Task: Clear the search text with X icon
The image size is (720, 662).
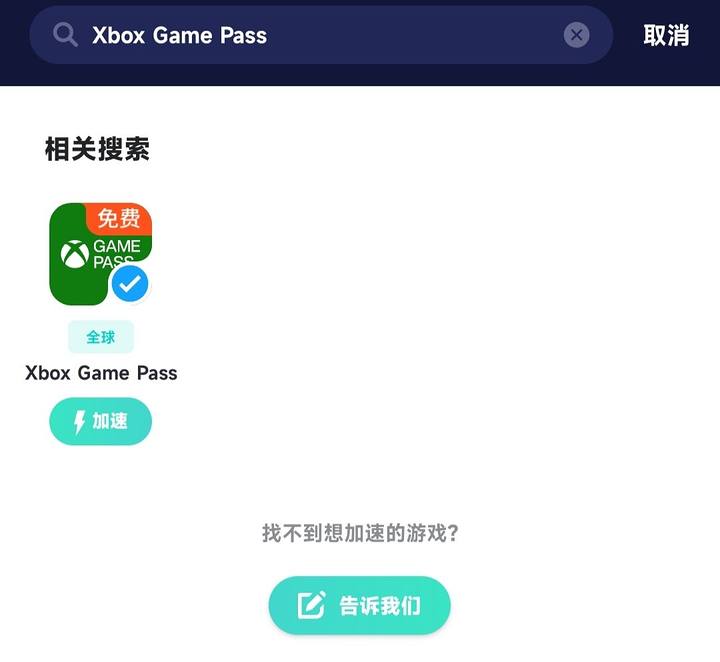Action: (x=576, y=35)
